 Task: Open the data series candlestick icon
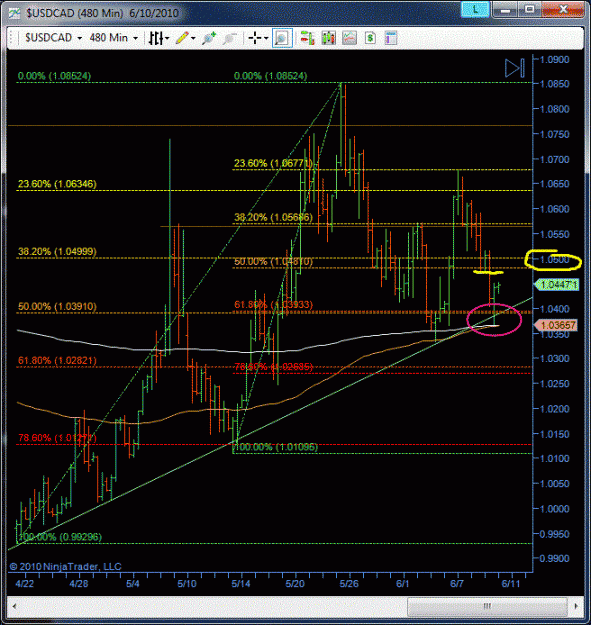coord(328,38)
